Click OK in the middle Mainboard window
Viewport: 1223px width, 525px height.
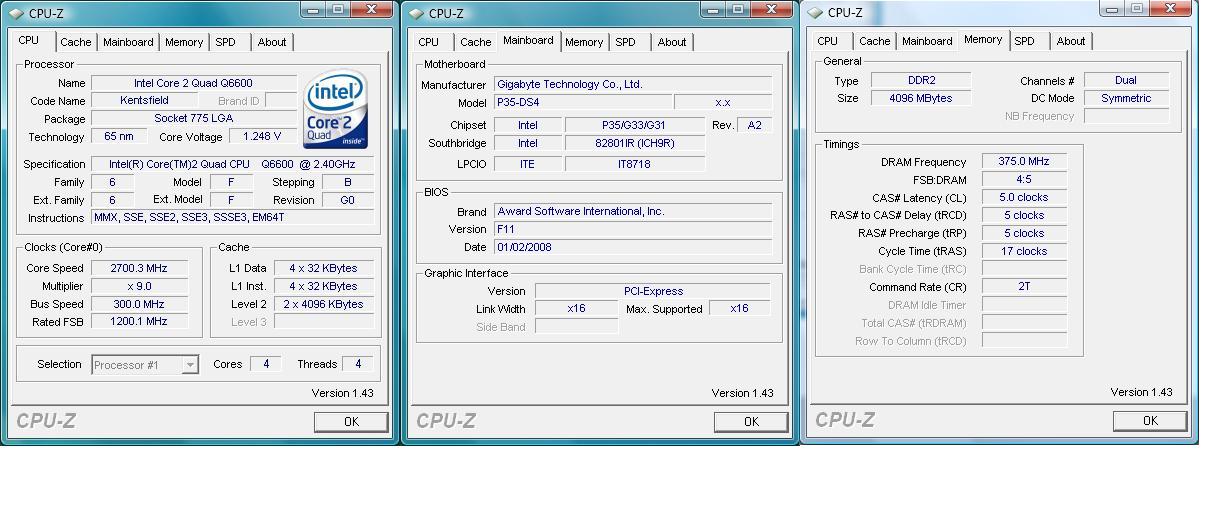pyautogui.click(x=751, y=422)
